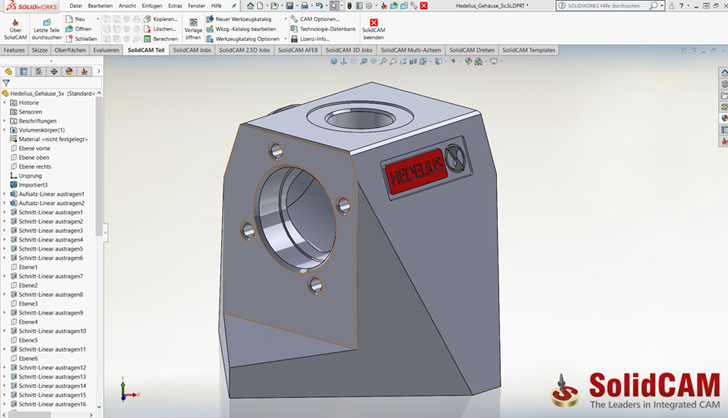
Task: Click the Berechnen button
Action: pyautogui.click(x=161, y=39)
